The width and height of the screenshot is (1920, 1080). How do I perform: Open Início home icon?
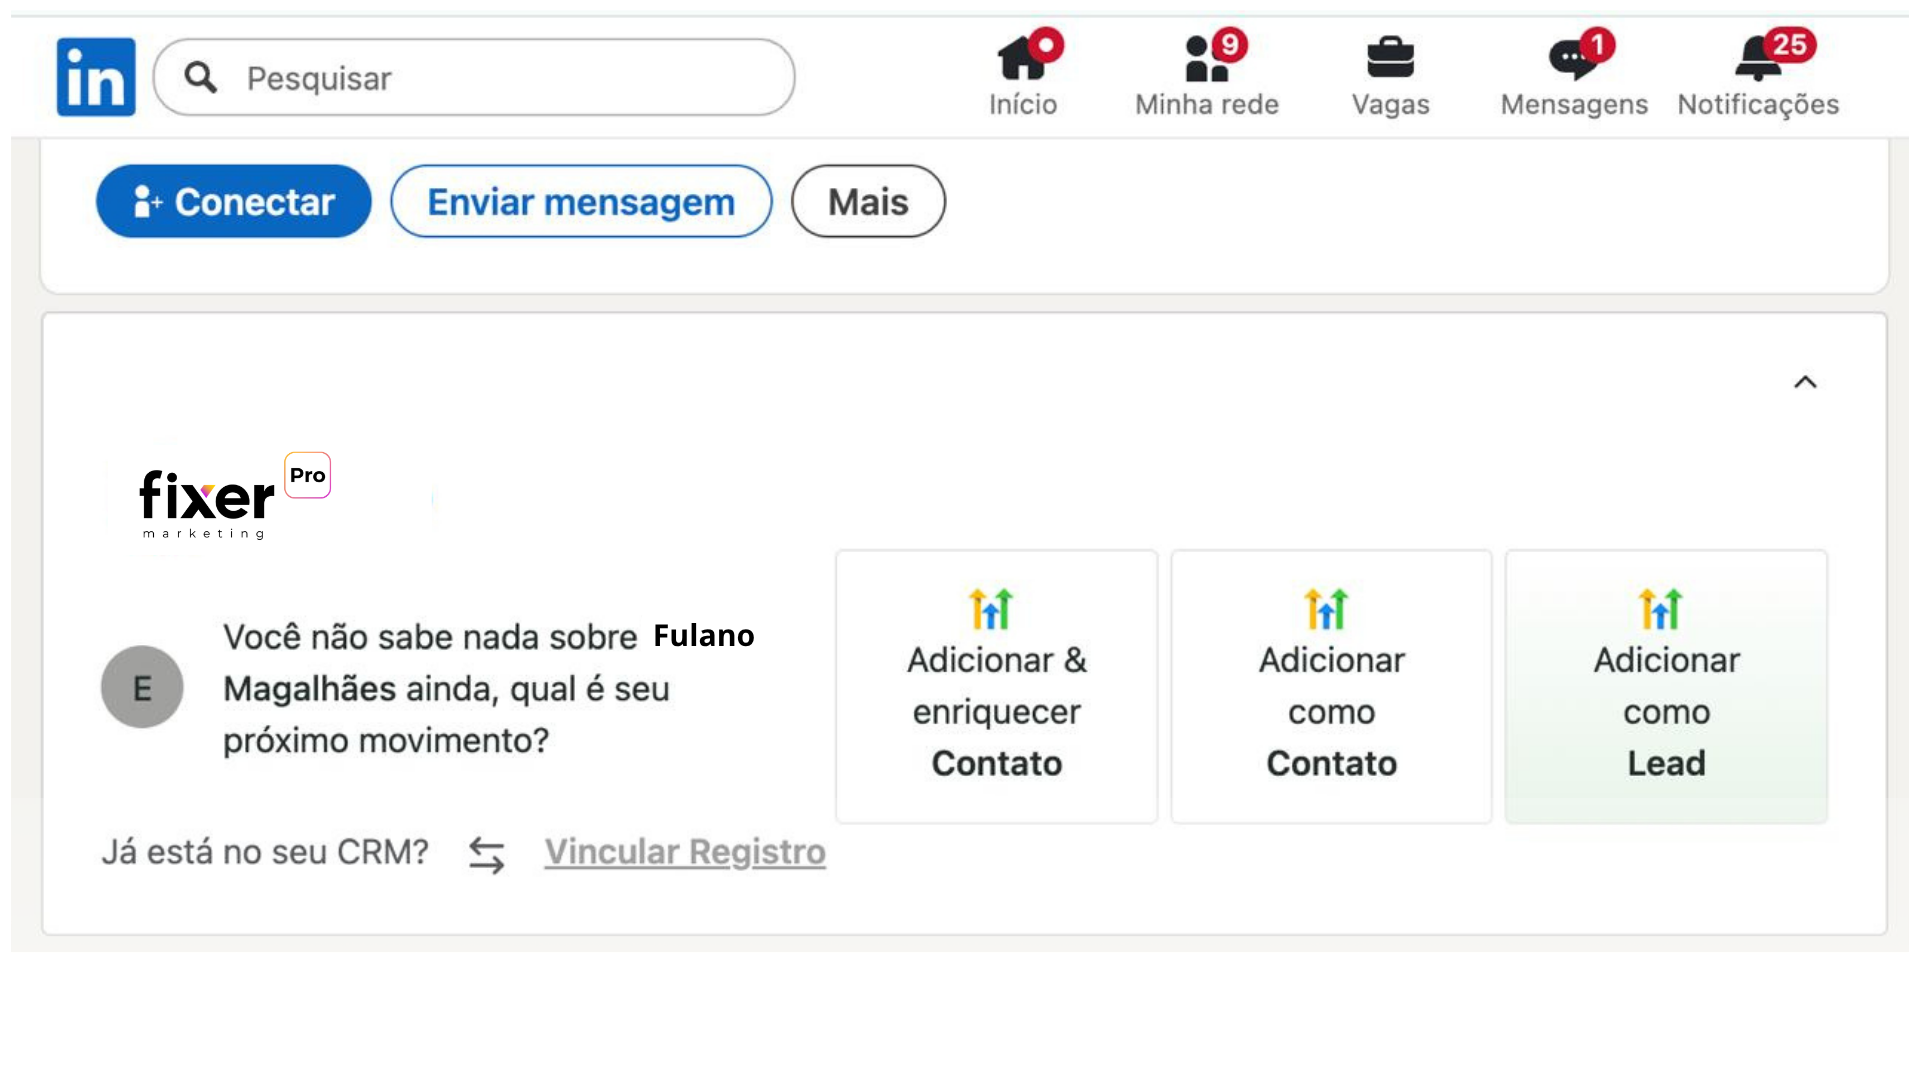point(1022,58)
